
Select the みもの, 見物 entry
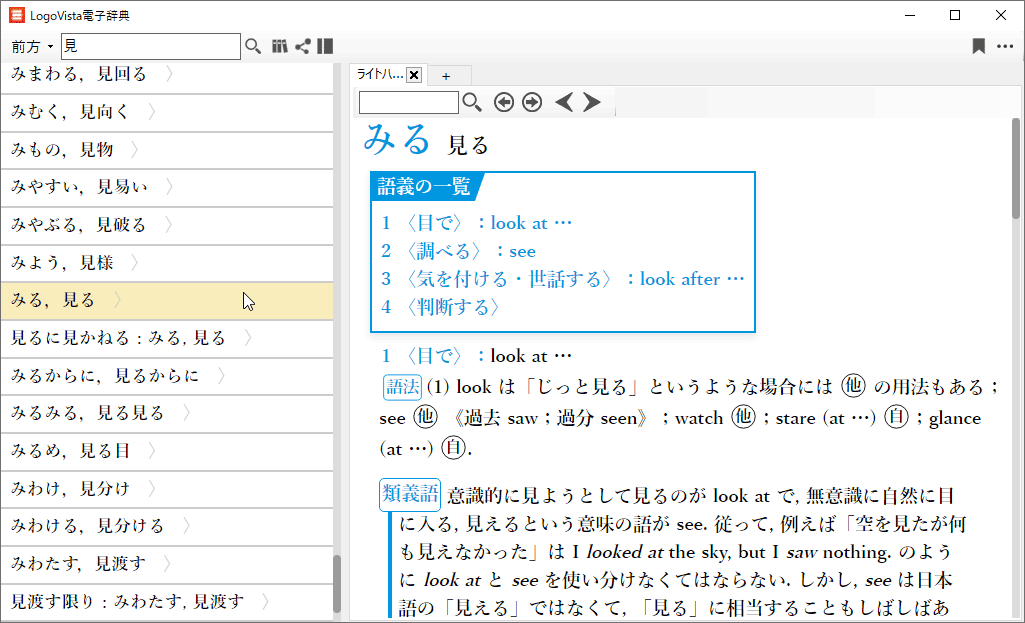point(167,150)
